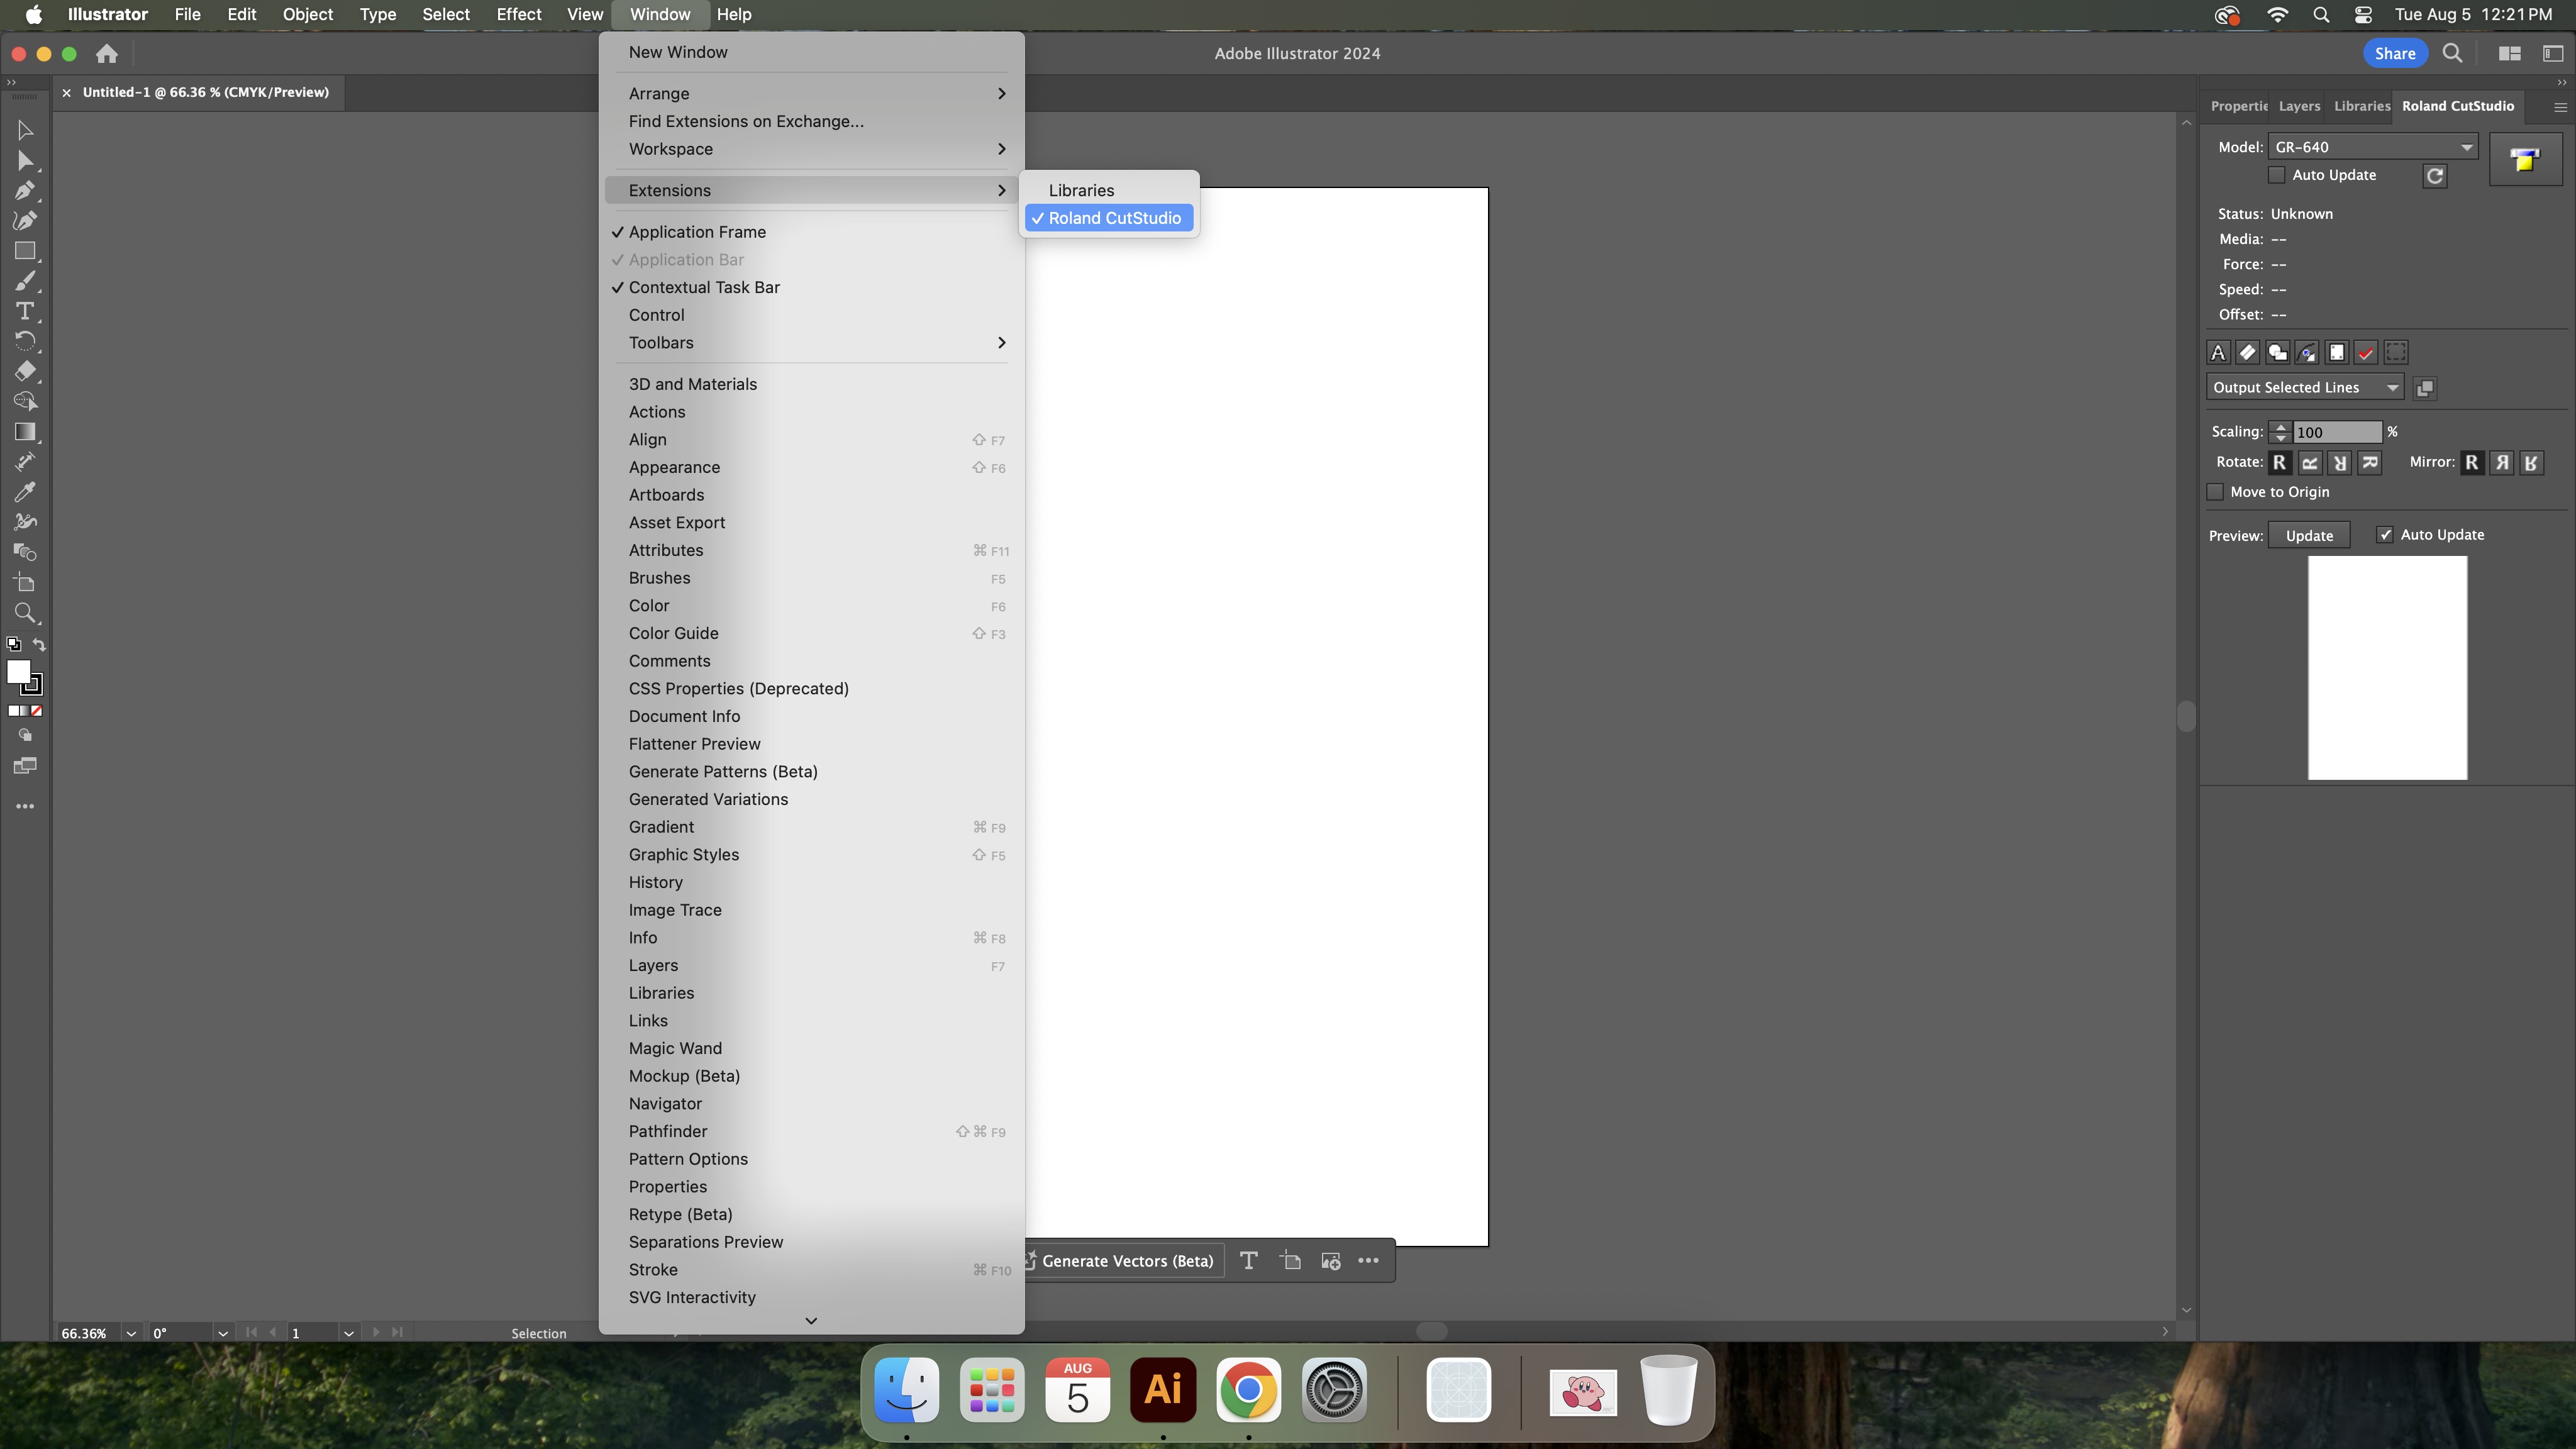Click the Home icon
The width and height of the screenshot is (2576, 1449).
[107, 54]
